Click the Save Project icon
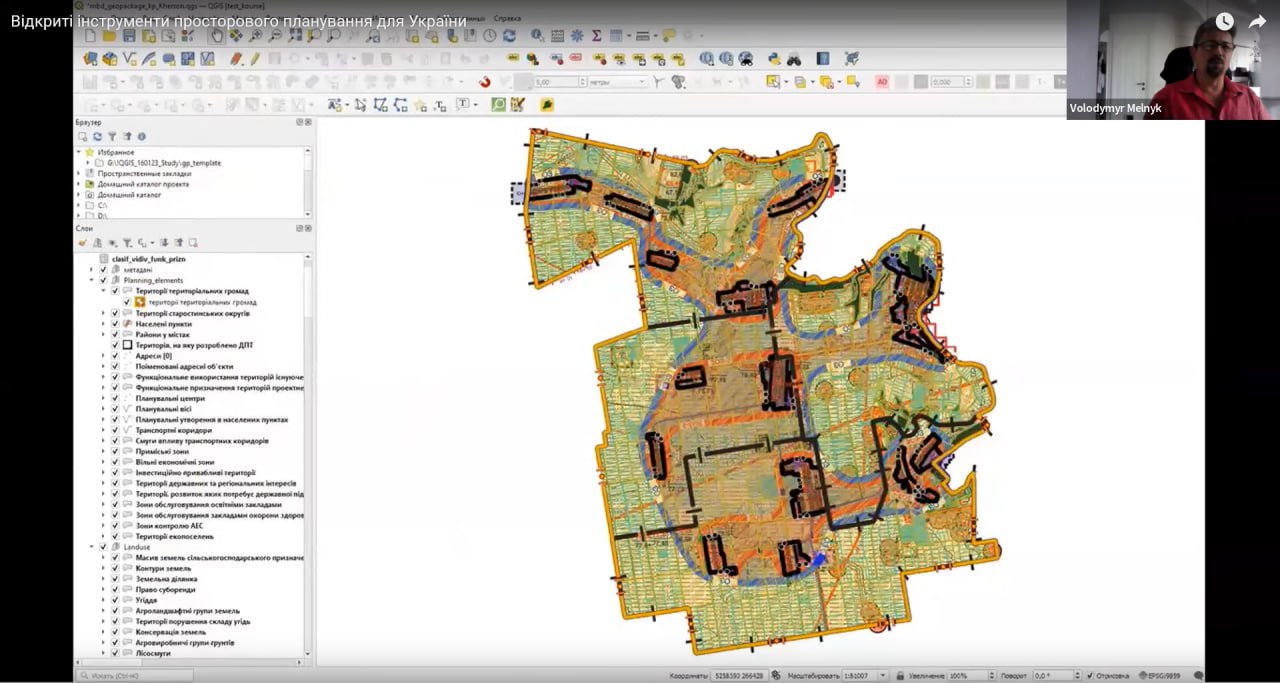1280x683 pixels. pyautogui.click(x=130, y=36)
